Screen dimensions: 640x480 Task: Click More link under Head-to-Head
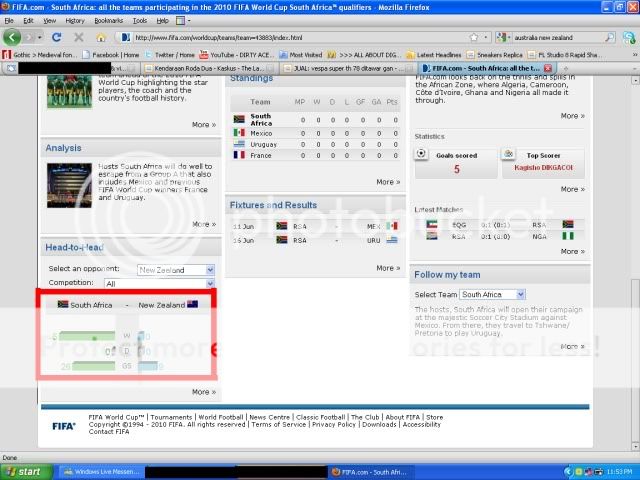[x=204, y=392]
